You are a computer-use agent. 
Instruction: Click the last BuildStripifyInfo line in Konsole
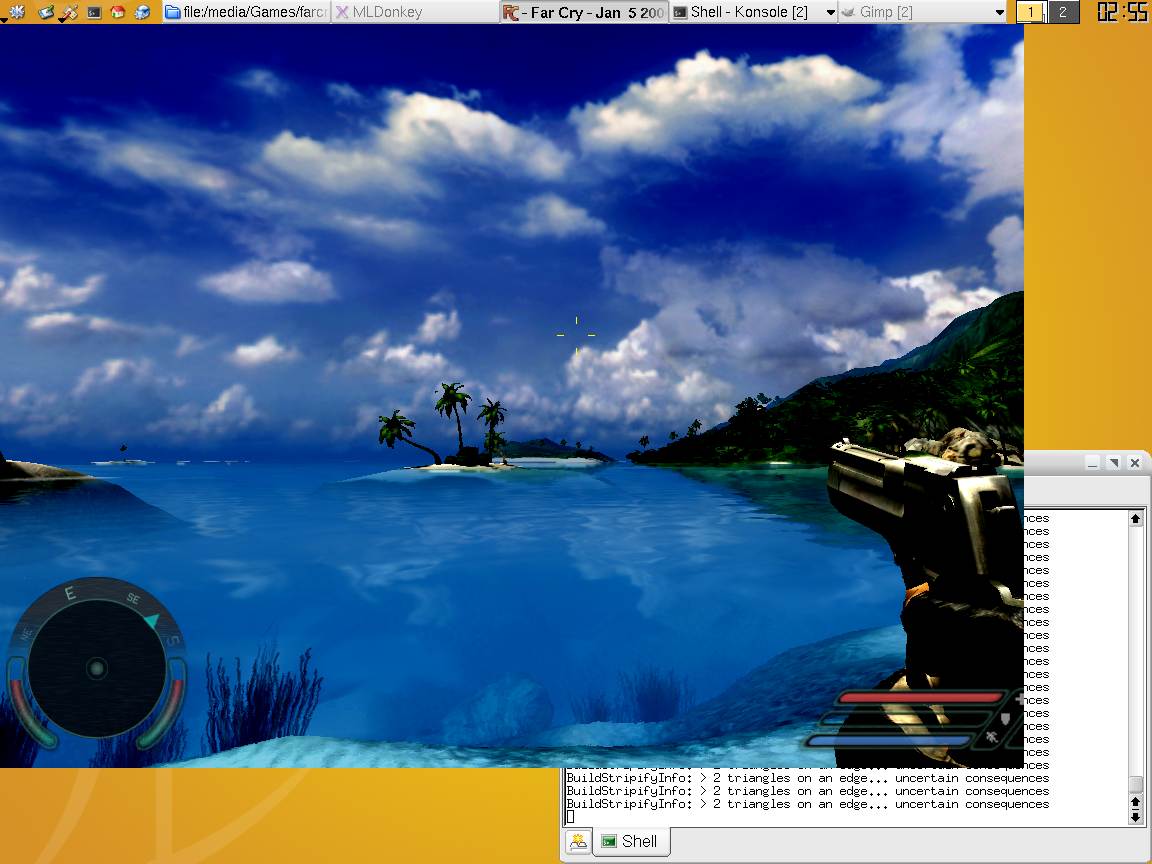(x=807, y=804)
